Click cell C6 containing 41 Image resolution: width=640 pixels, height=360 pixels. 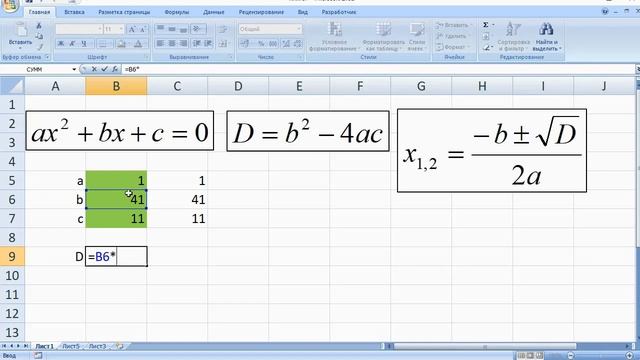point(177,200)
